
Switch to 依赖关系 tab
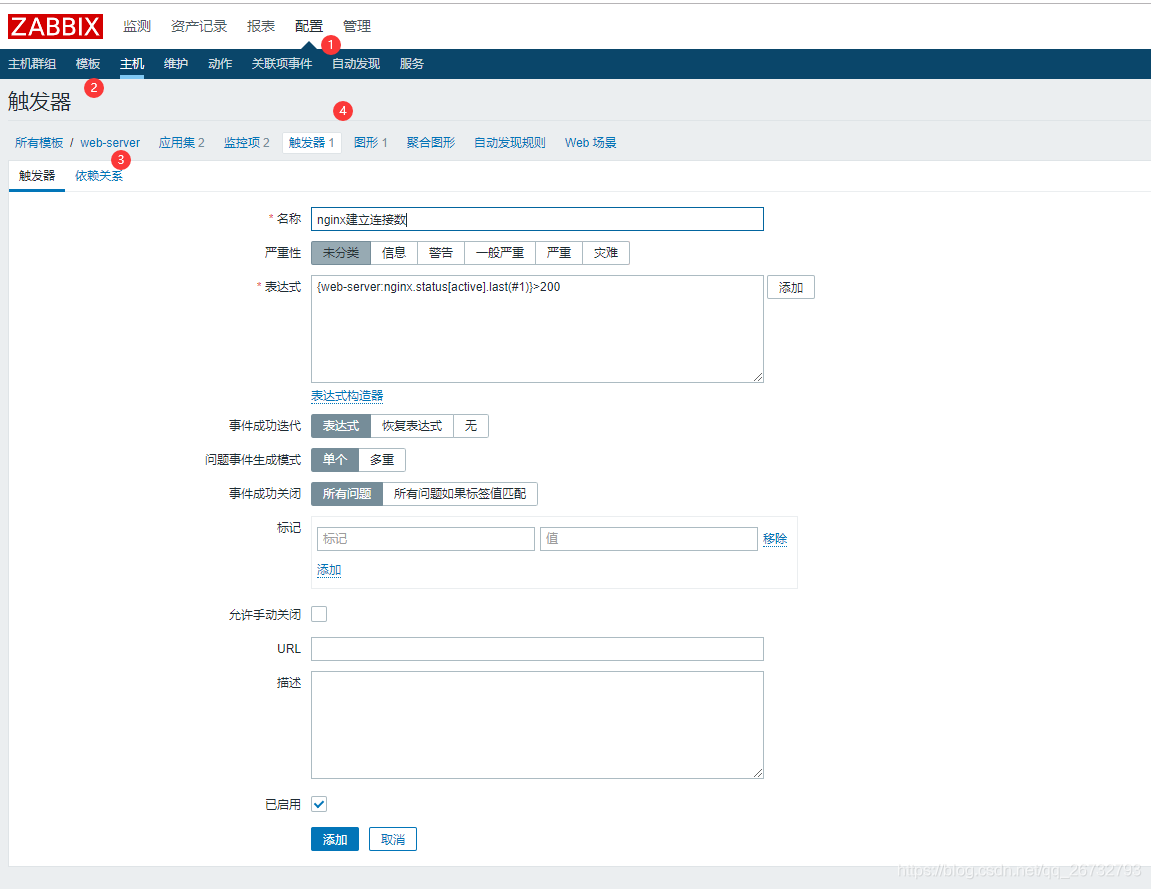(x=99, y=175)
